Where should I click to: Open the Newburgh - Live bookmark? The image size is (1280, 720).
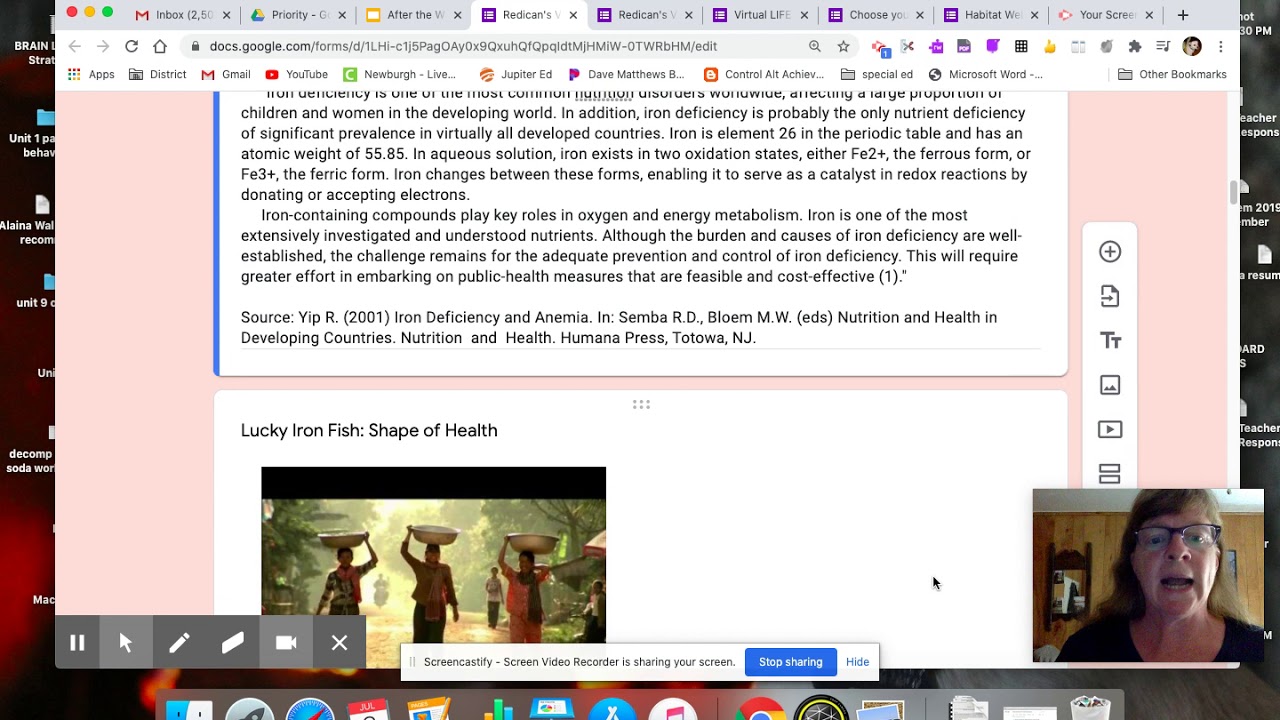(x=399, y=74)
